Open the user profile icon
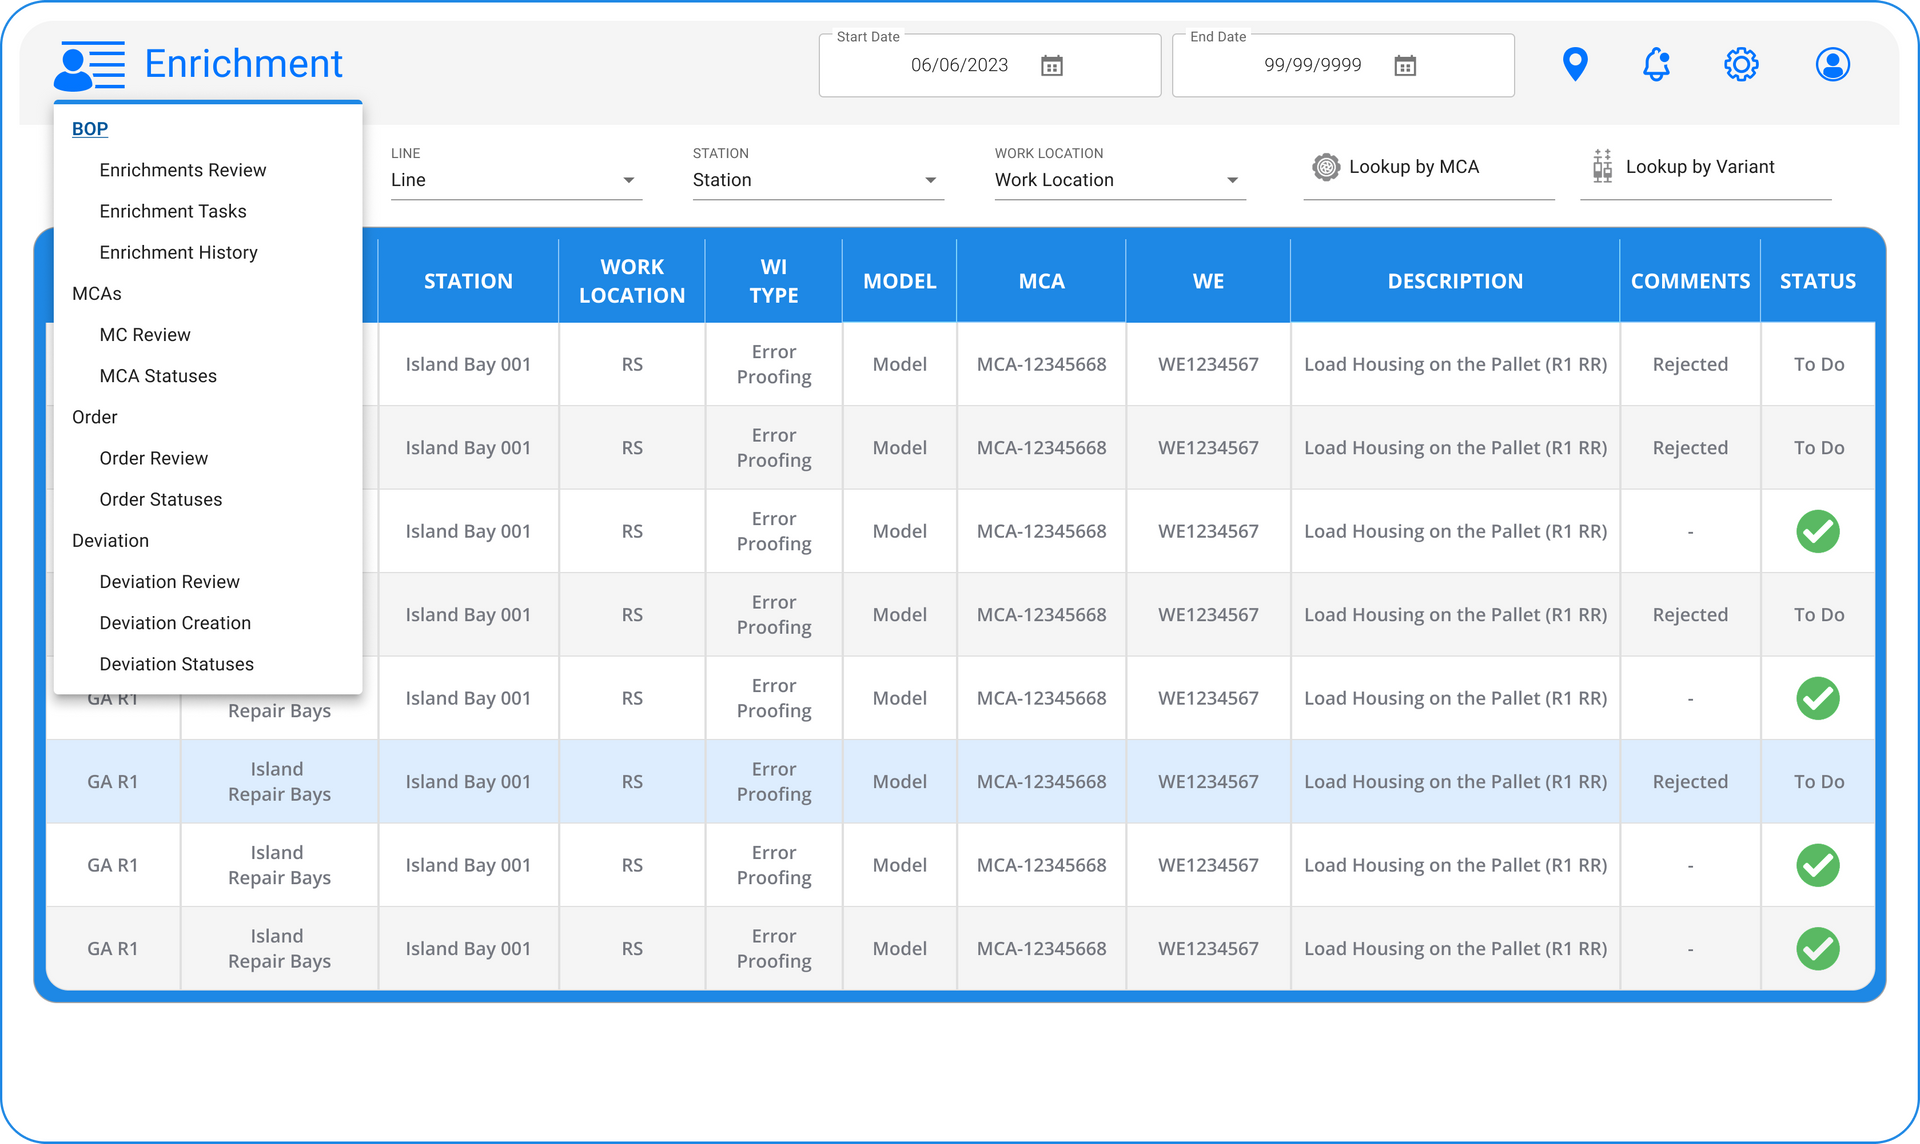 [x=1833, y=65]
